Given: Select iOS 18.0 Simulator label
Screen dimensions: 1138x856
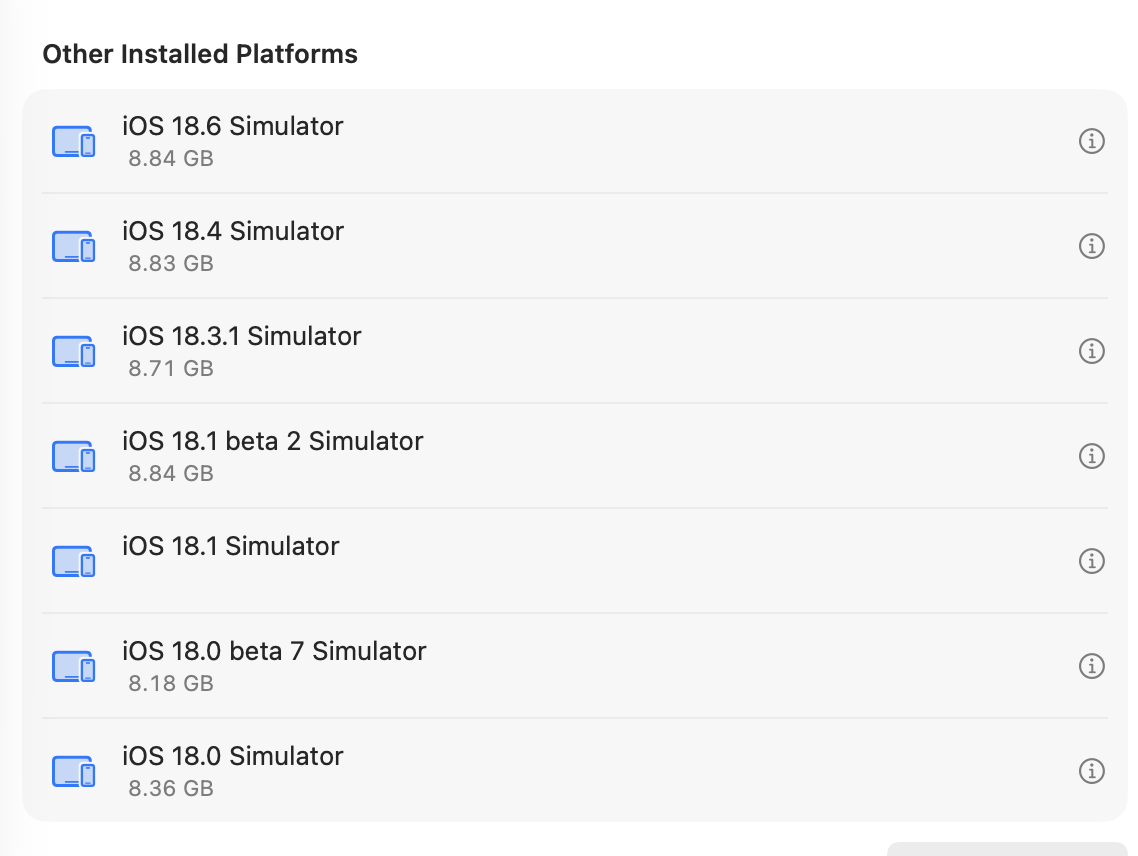Looking at the screenshot, I should (233, 757).
